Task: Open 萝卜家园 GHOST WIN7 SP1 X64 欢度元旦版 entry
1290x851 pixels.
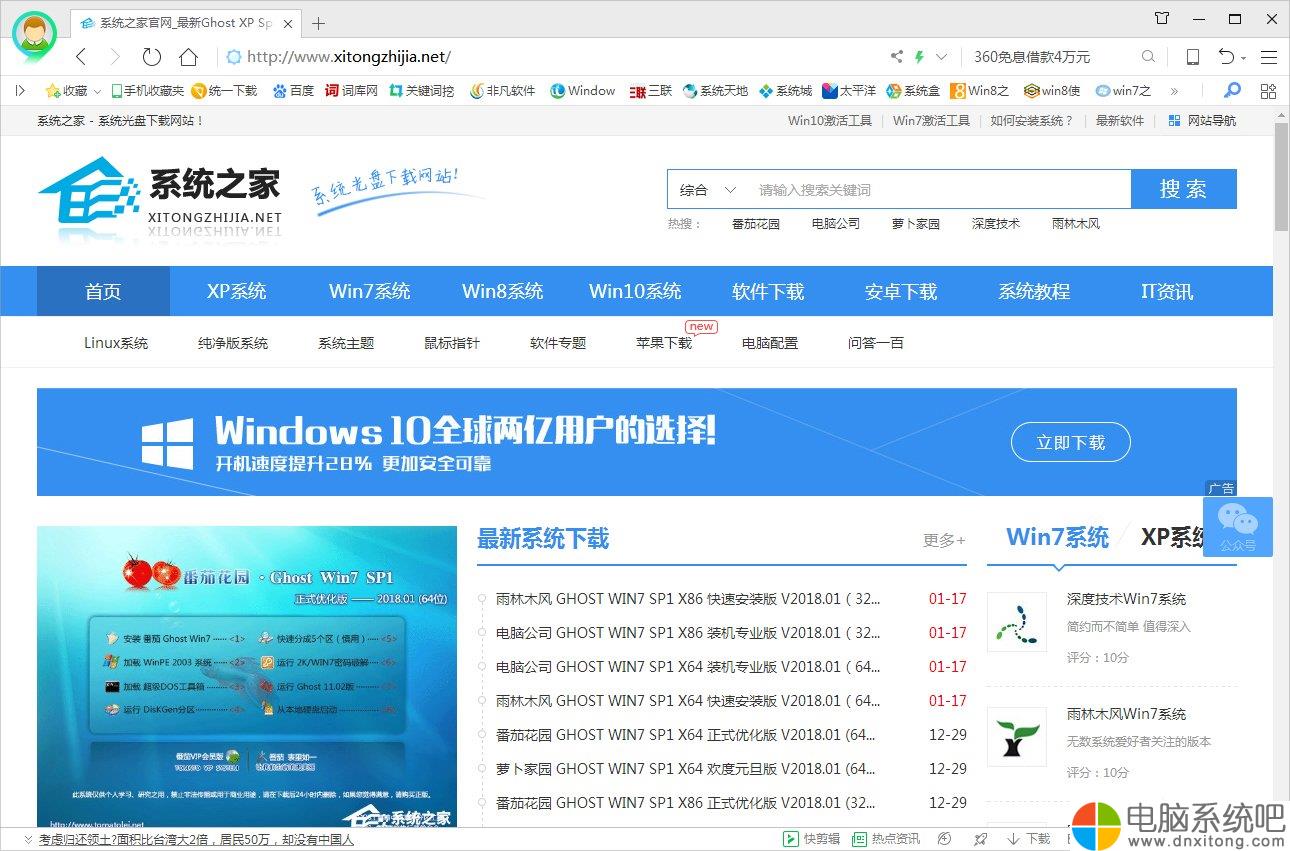Action: (686, 769)
